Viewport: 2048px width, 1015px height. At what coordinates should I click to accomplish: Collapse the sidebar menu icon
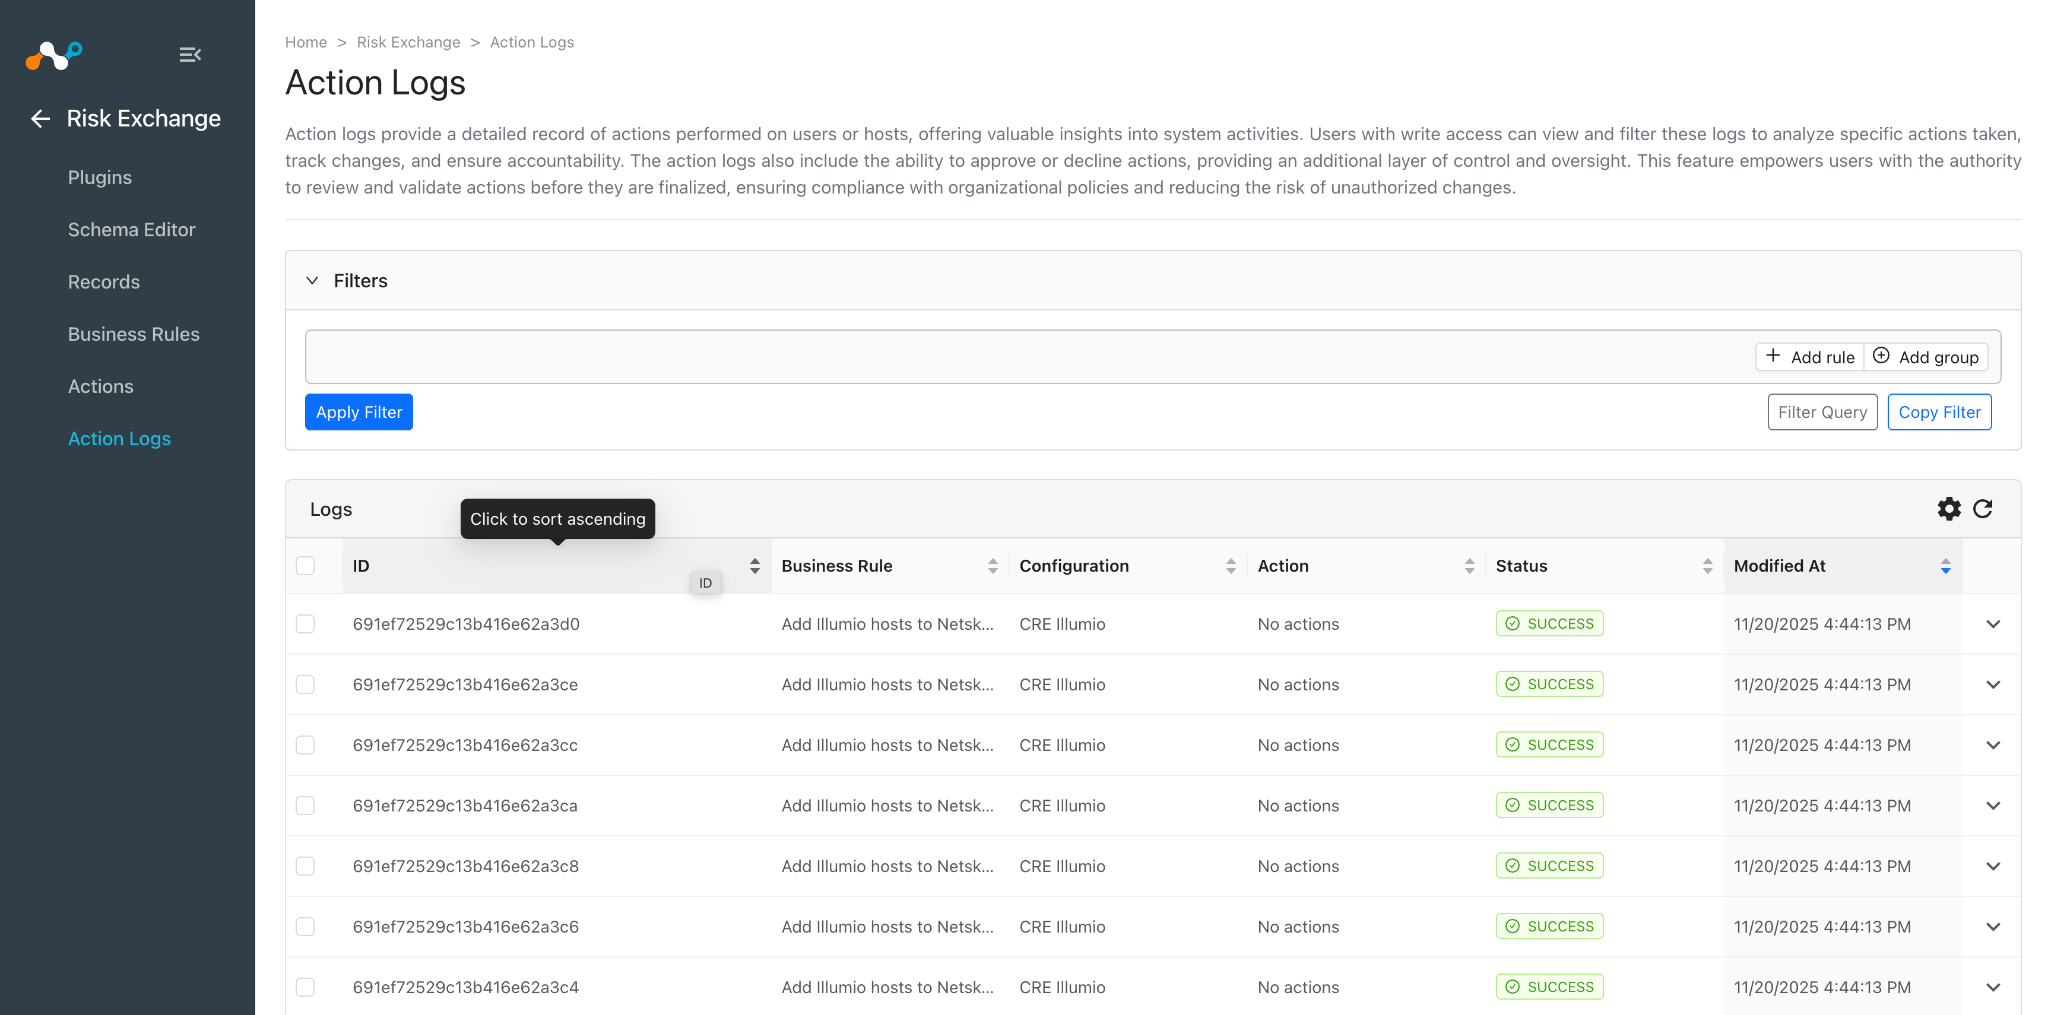pyautogui.click(x=190, y=55)
